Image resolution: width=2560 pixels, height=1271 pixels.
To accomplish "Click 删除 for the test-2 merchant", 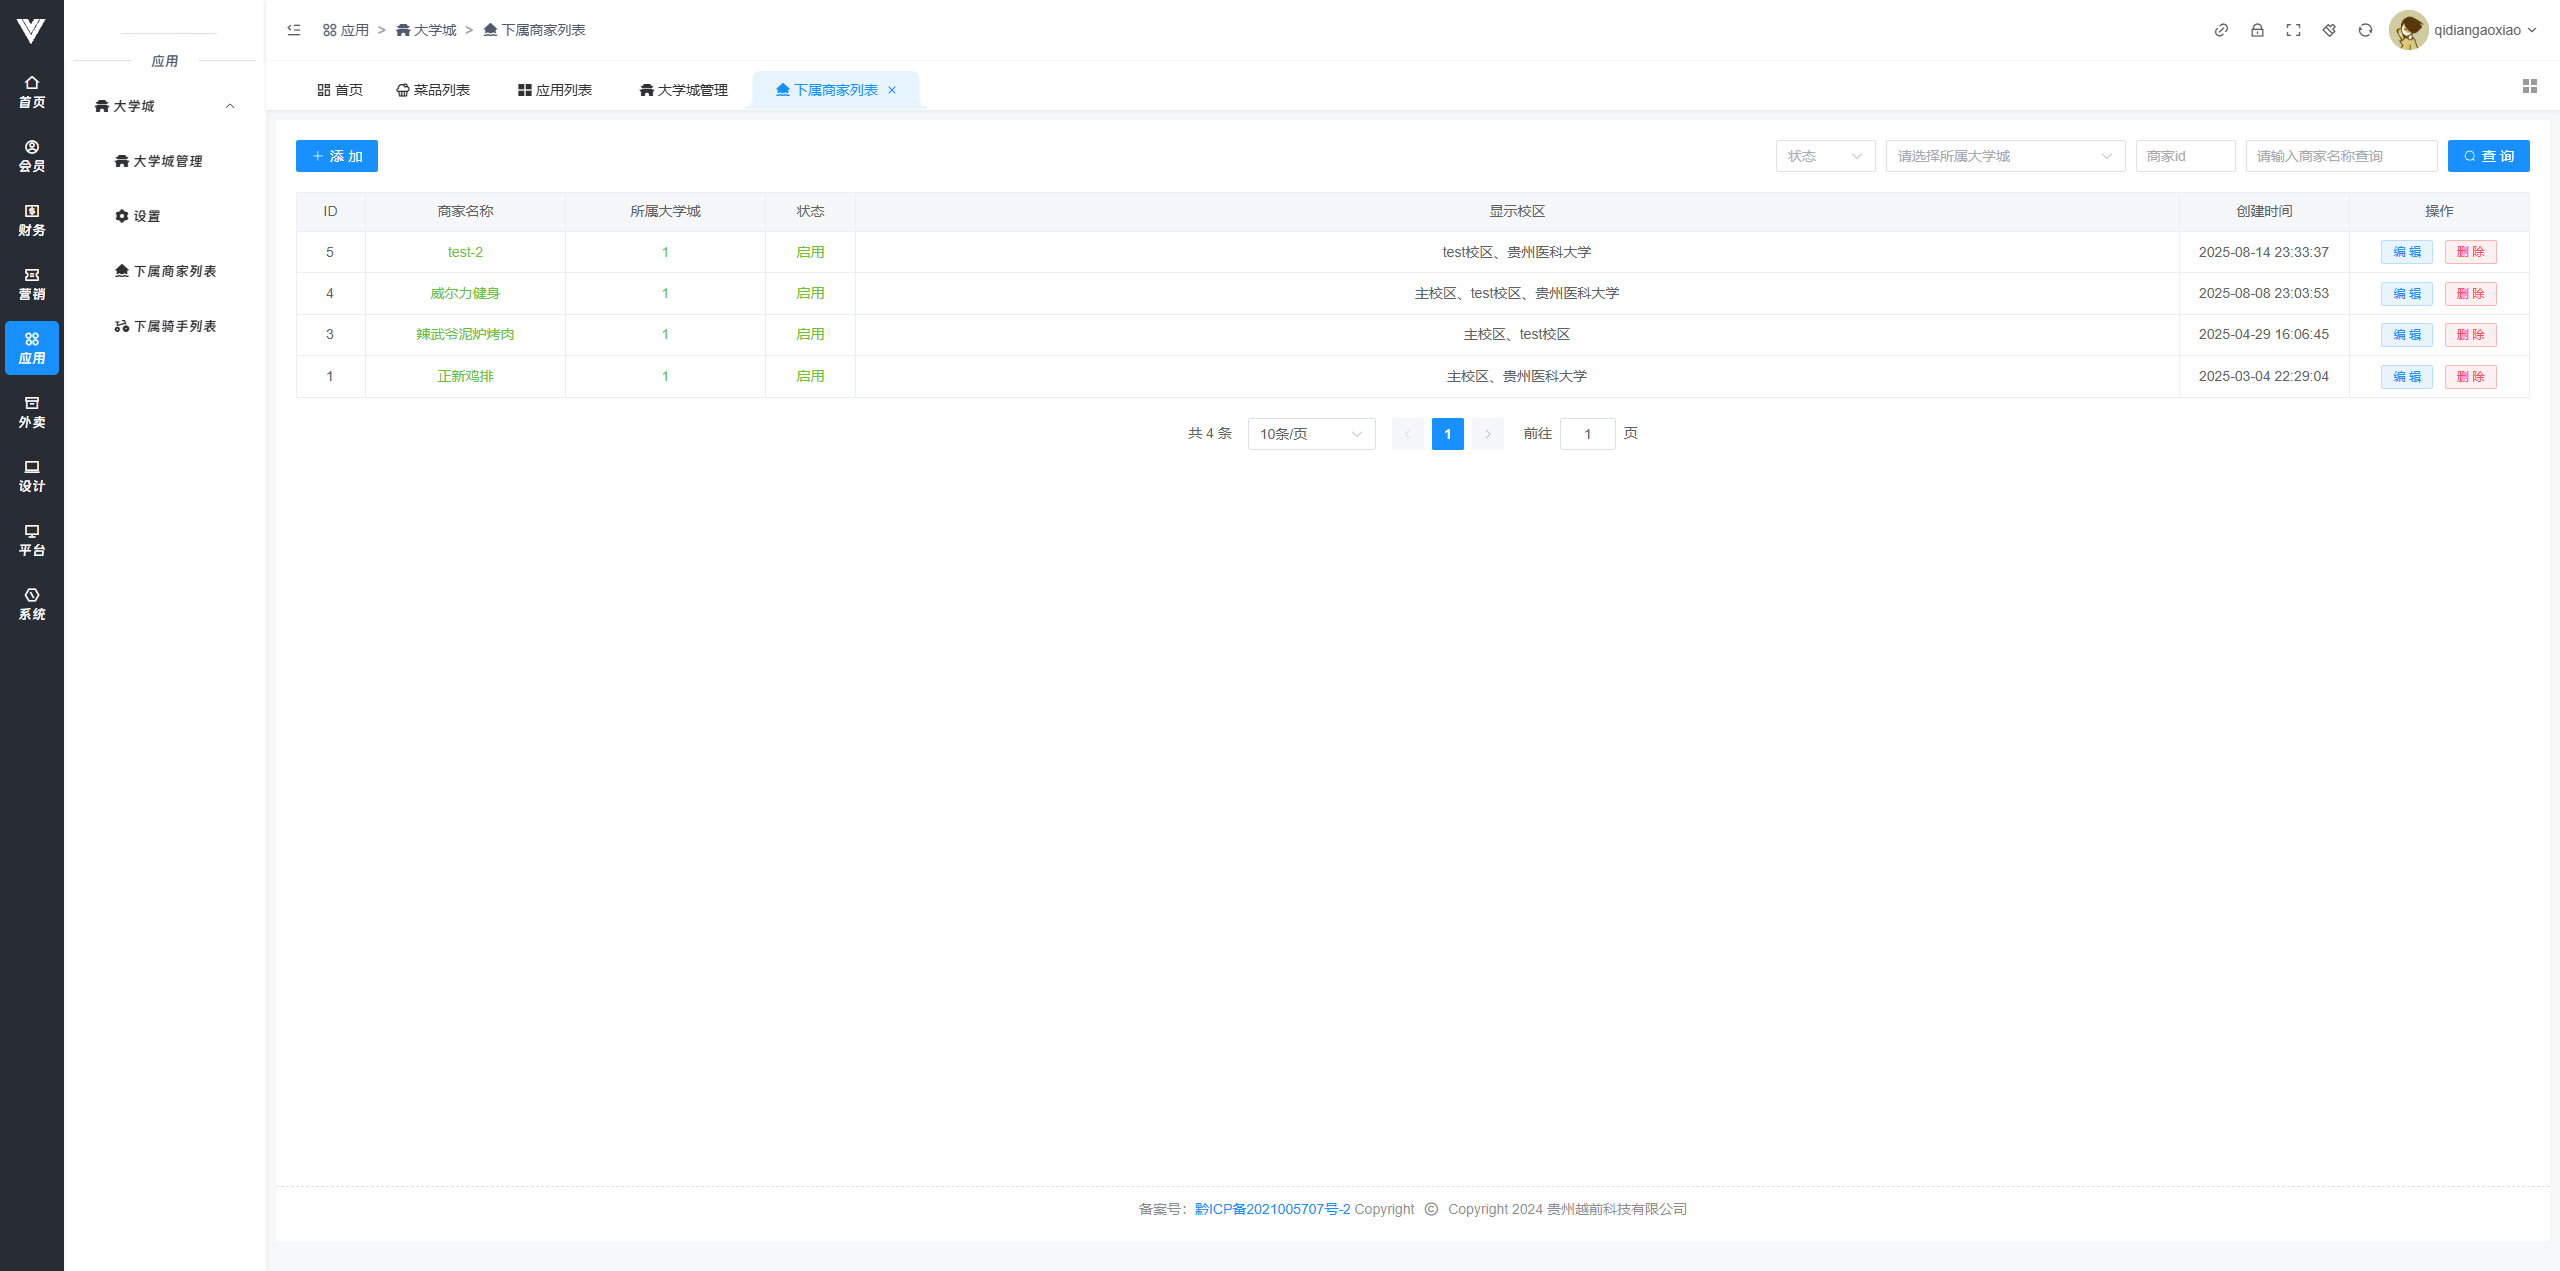I will pyautogui.click(x=2470, y=252).
